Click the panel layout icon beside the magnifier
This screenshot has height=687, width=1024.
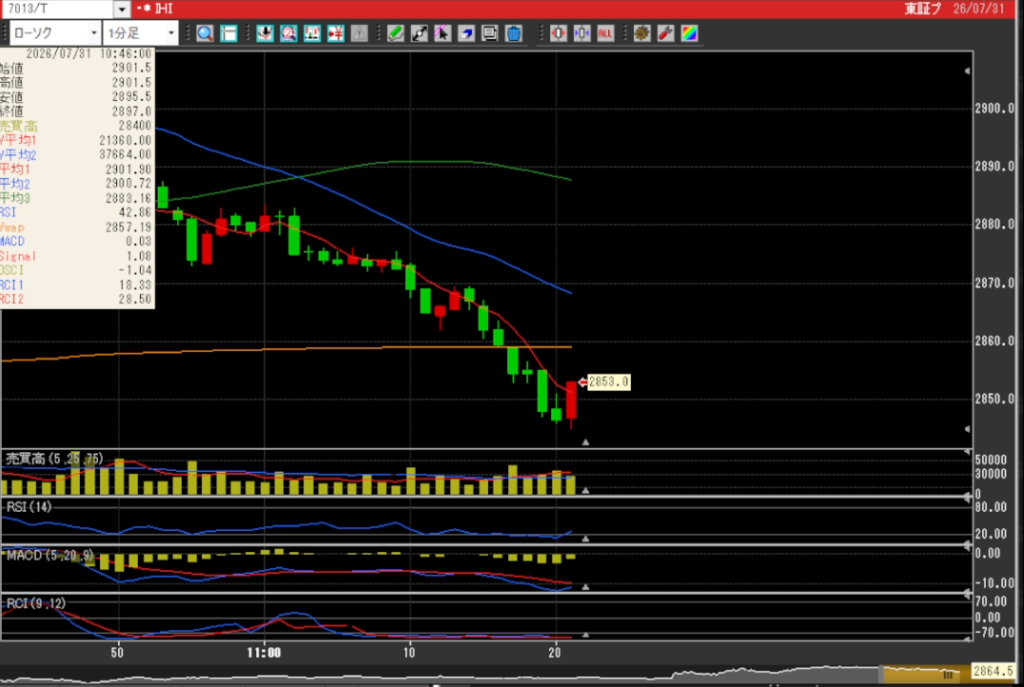pyautogui.click(x=229, y=33)
